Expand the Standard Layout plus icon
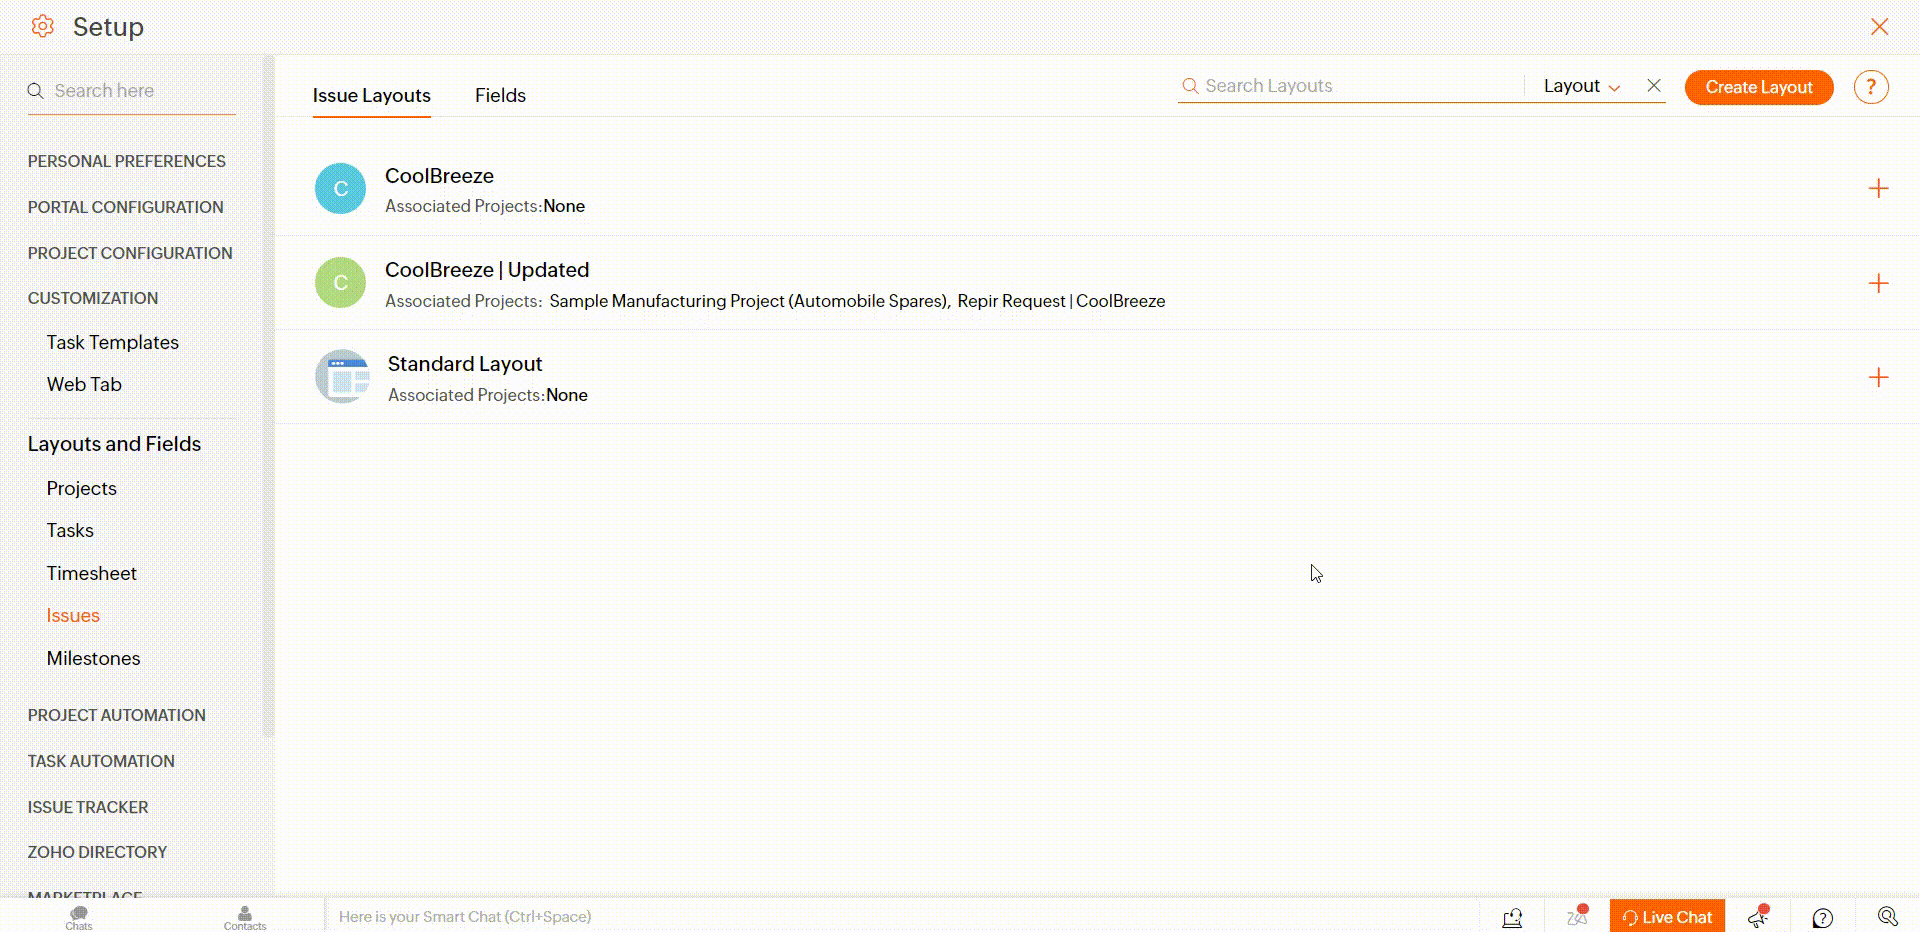 point(1878,378)
